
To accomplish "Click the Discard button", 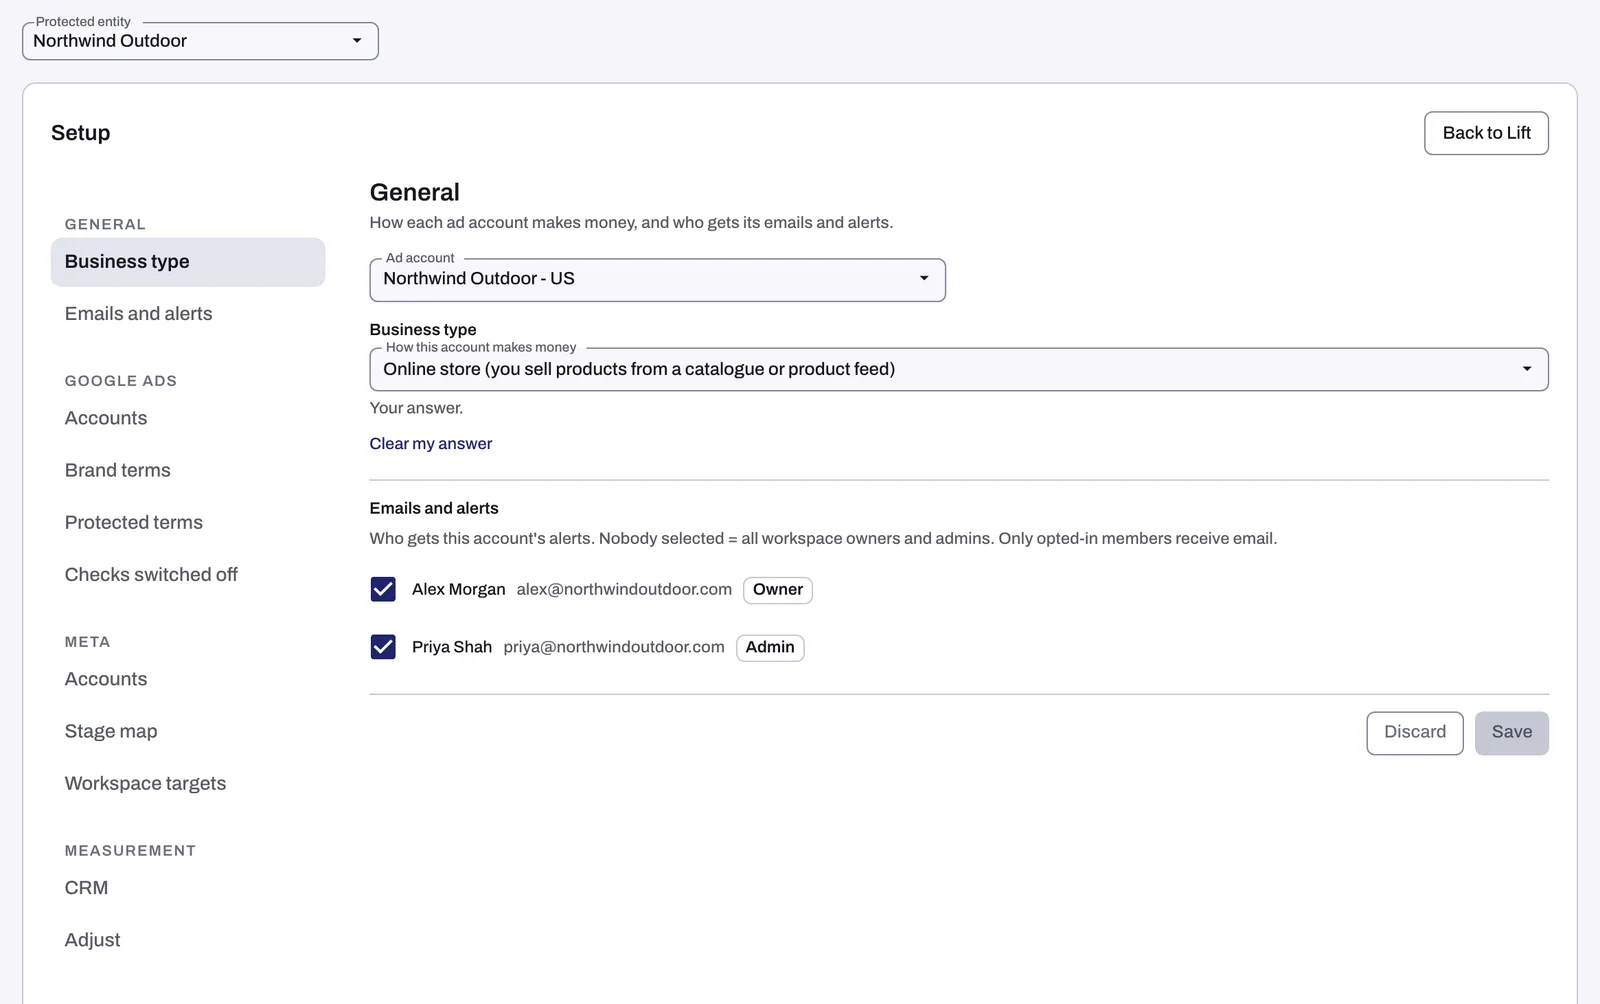I will pyautogui.click(x=1414, y=733).
